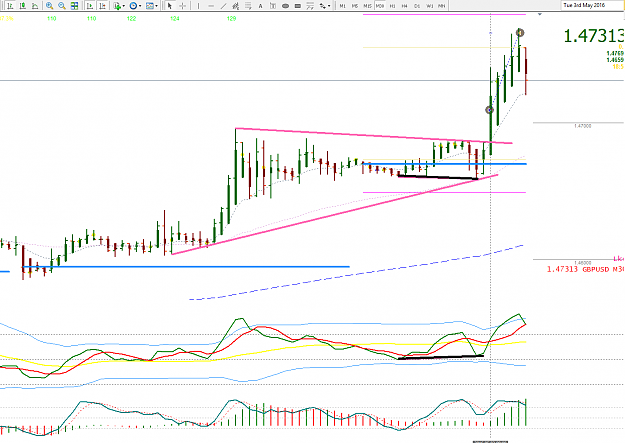The image size is (625, 443).
Task: Select the Fibonacci retracement tool
Action: coord(248,6)
